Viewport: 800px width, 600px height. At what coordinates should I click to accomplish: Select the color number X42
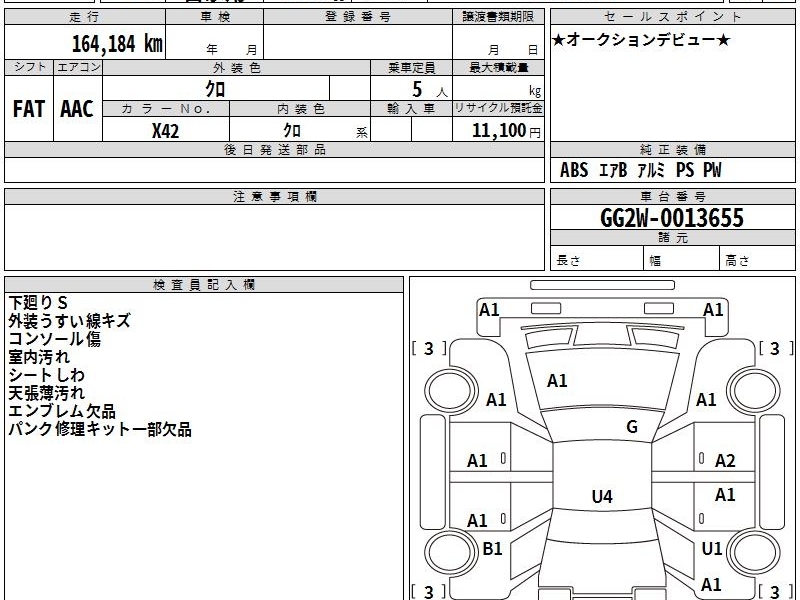click(x=165, y=131)
